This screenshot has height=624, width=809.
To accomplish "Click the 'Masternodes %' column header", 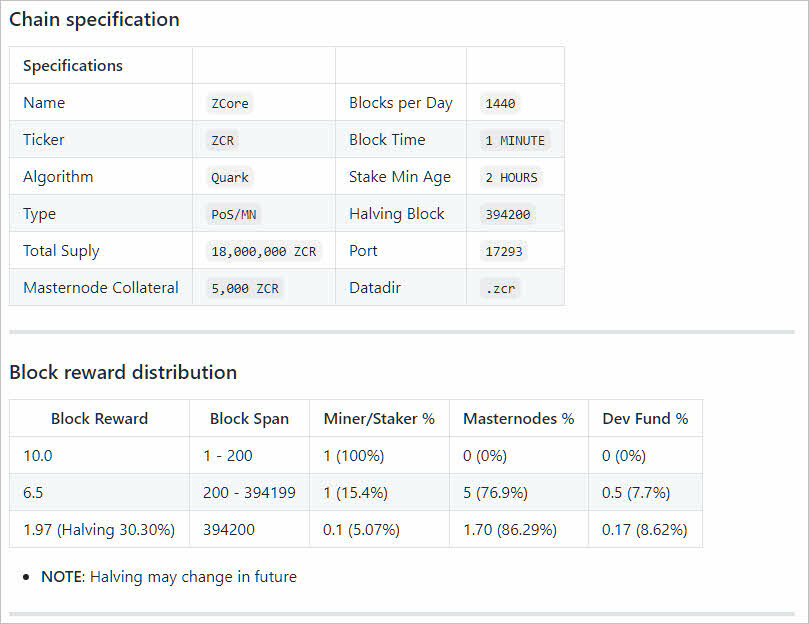I will tap(518, 419).
